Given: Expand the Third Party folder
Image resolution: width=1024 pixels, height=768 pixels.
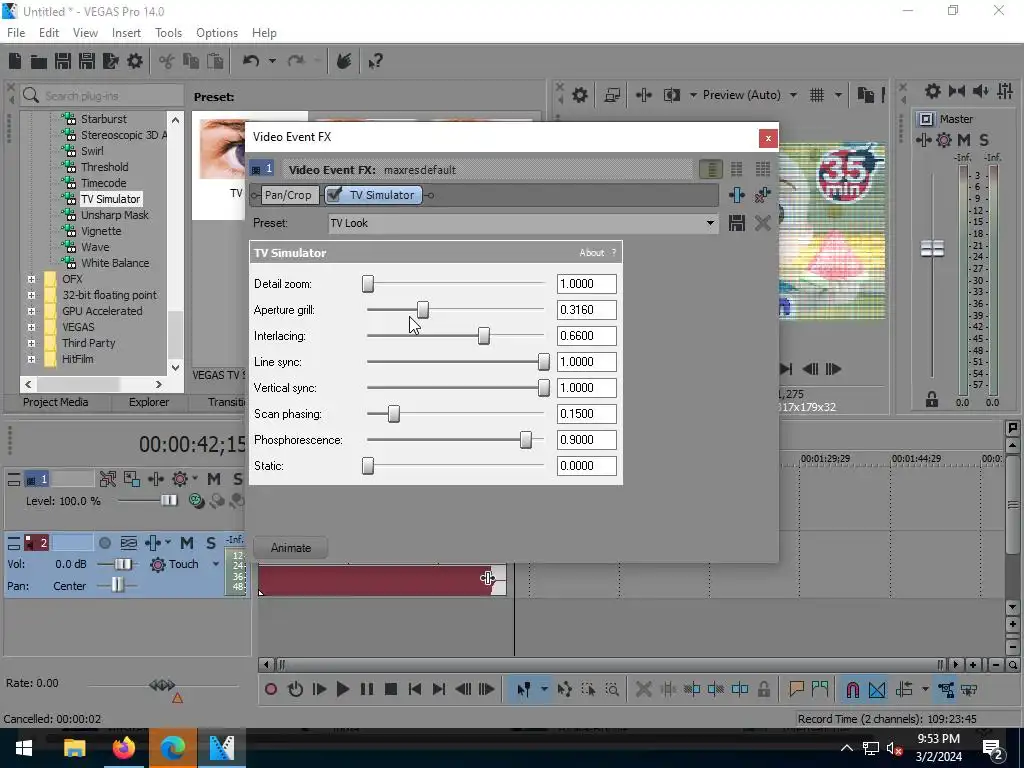Looking at the screenshot, I should coord(31,344).
